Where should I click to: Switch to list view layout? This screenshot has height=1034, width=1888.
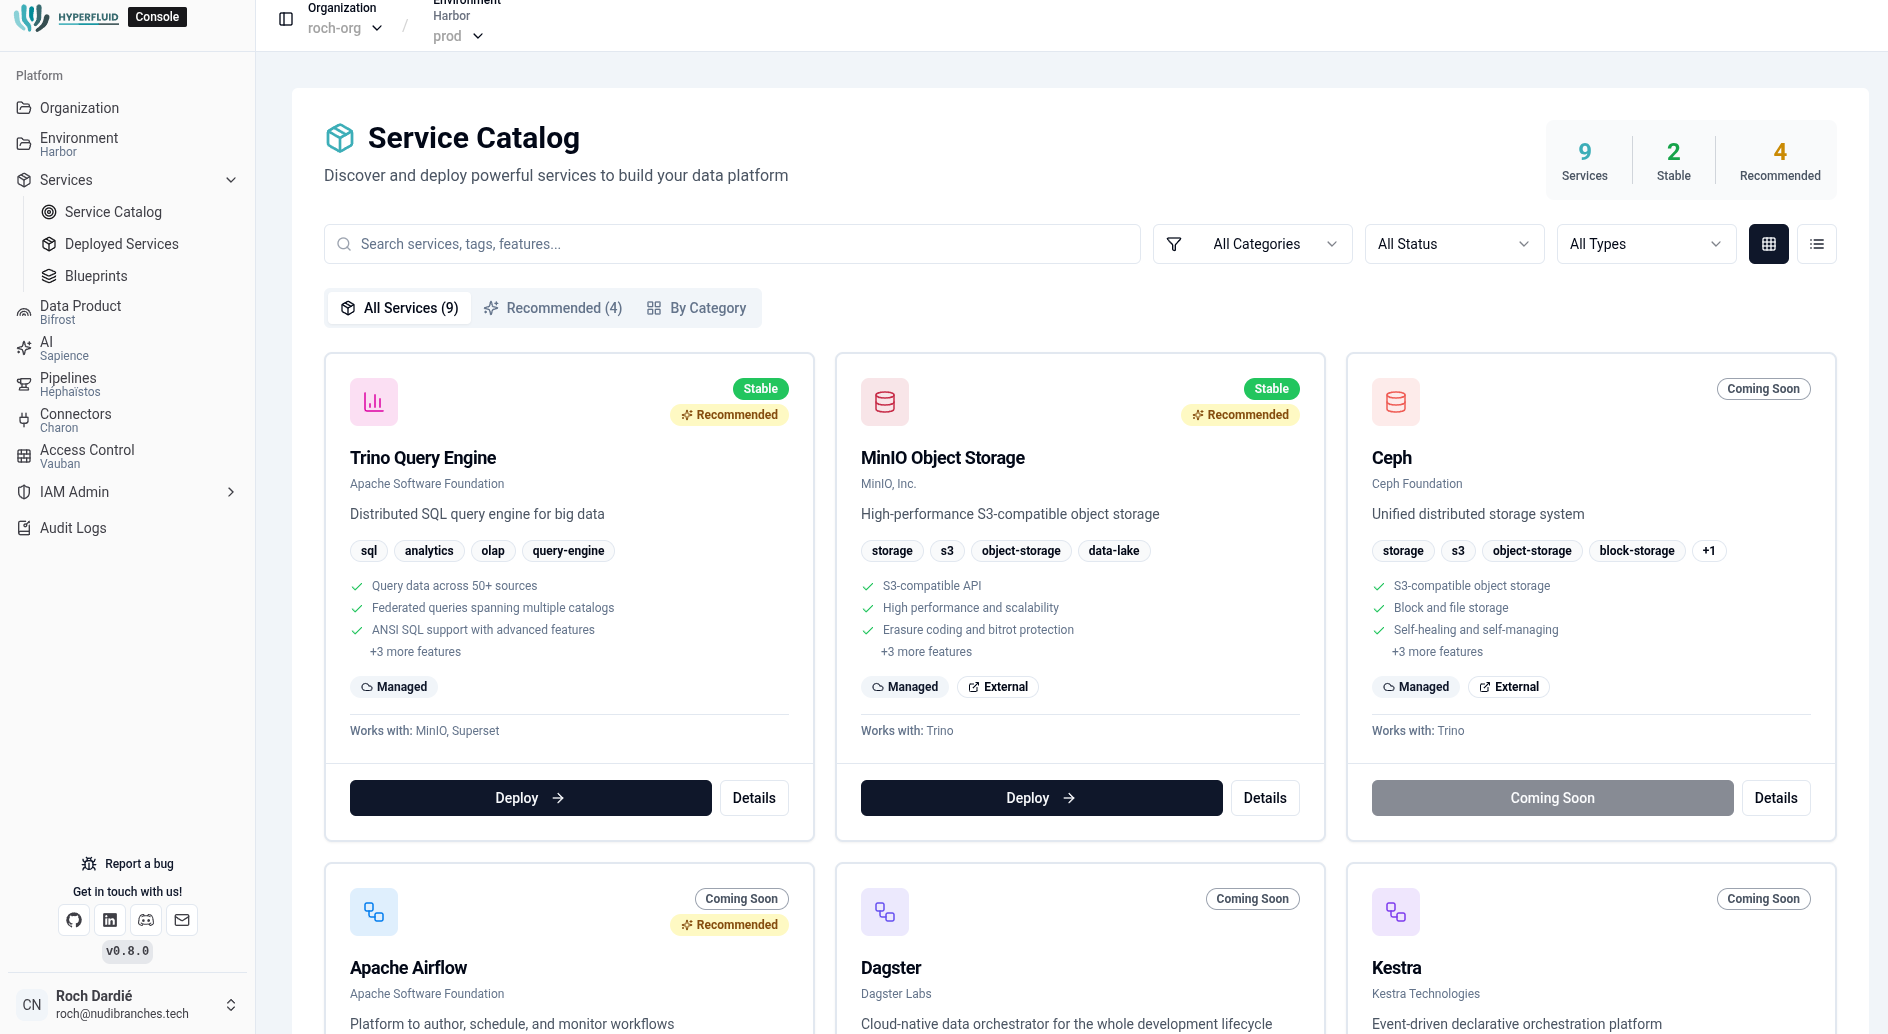(1817, 243)
